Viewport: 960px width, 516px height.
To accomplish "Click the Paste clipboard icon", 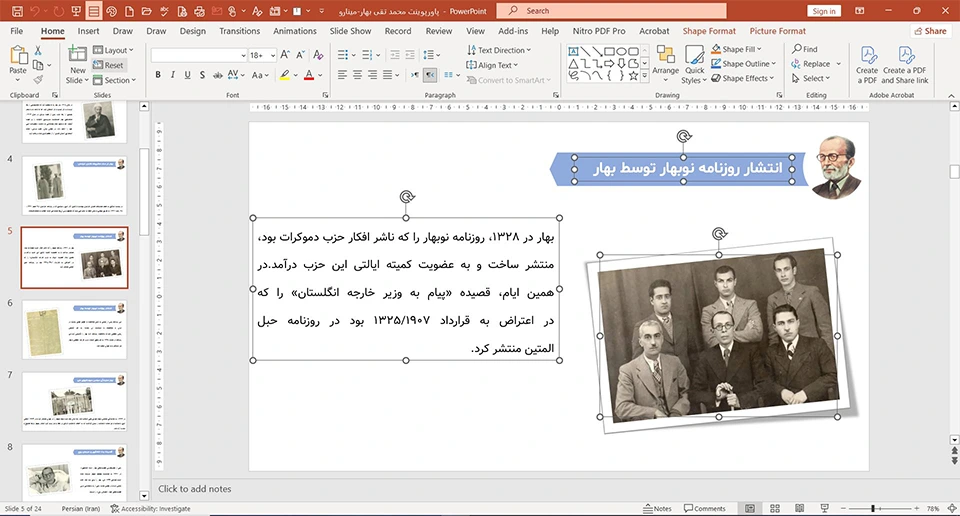I will click(18, 56).
